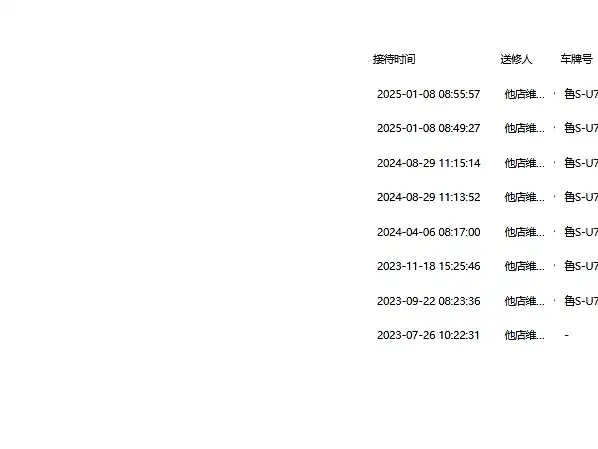This screenshot has width=598, height=449.
Task: Click 他店维... in the 08:55:57 row
Action: [x=524, y=94]
